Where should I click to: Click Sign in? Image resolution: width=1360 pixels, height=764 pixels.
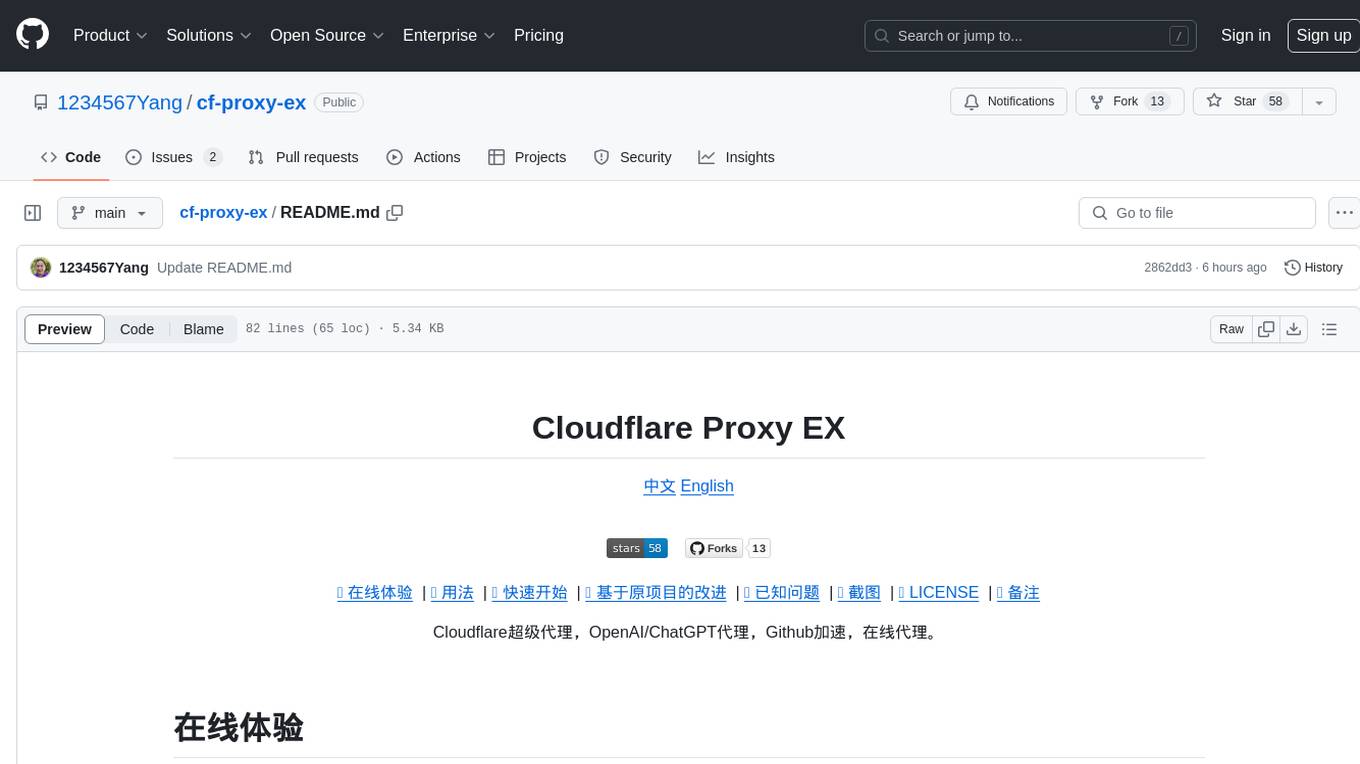click(x=1245, y=35)
